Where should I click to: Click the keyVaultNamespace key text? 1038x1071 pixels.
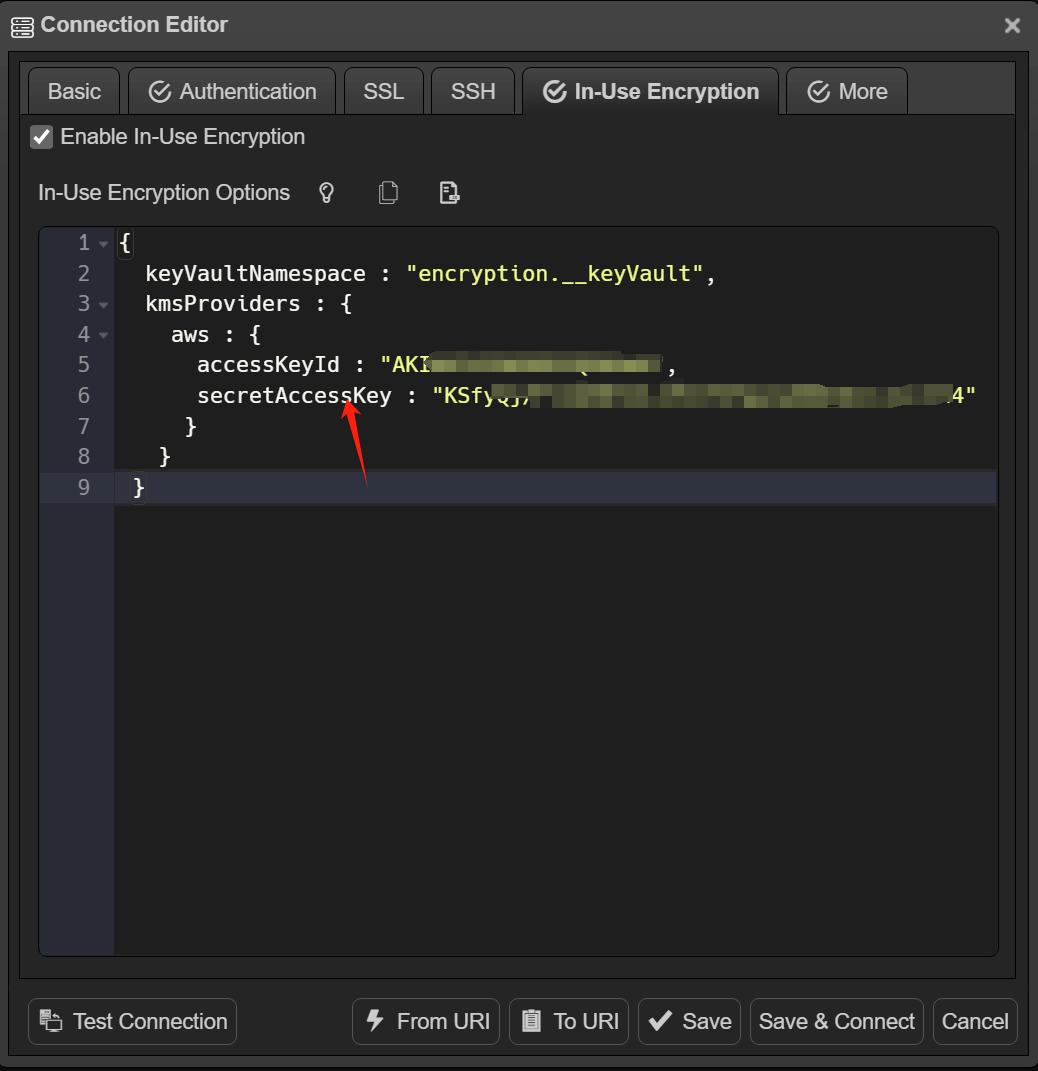(x=255, y=274)
